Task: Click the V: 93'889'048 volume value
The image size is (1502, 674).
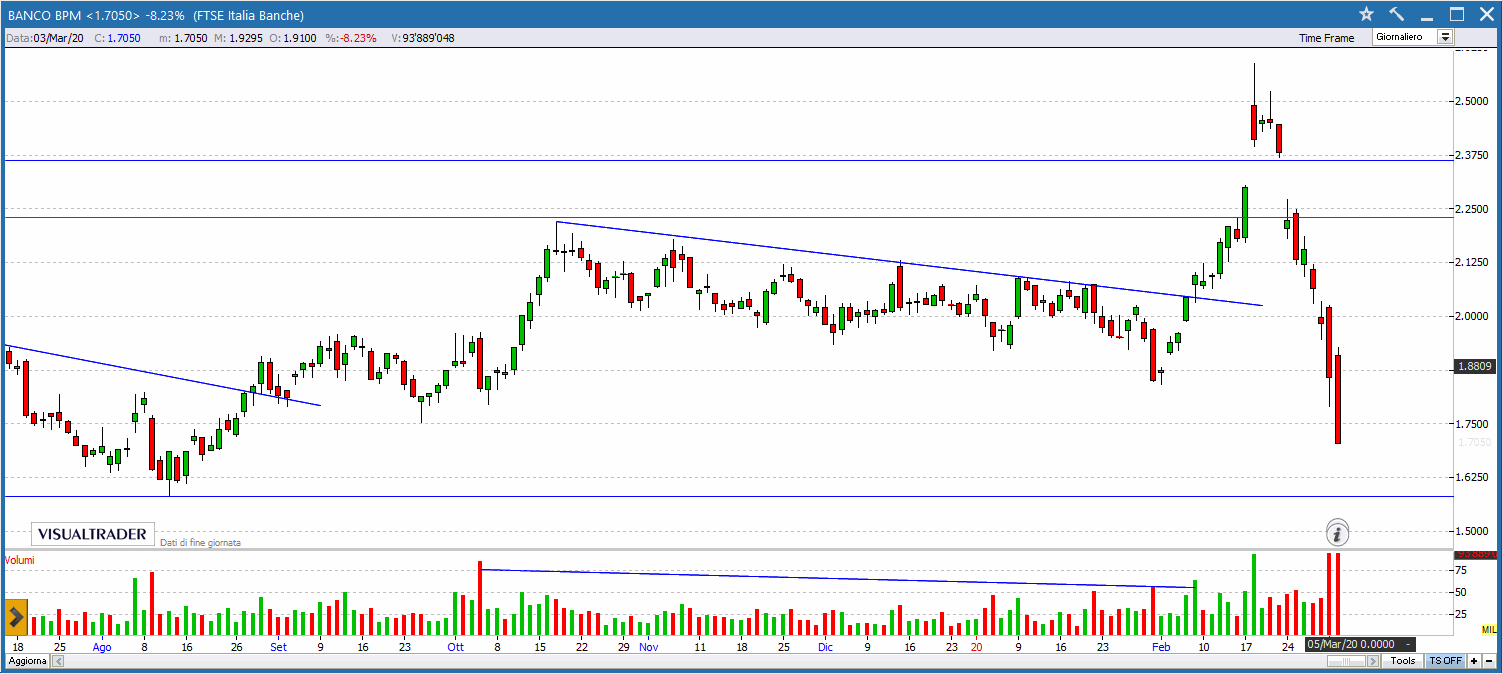Action: coord(423,38)
